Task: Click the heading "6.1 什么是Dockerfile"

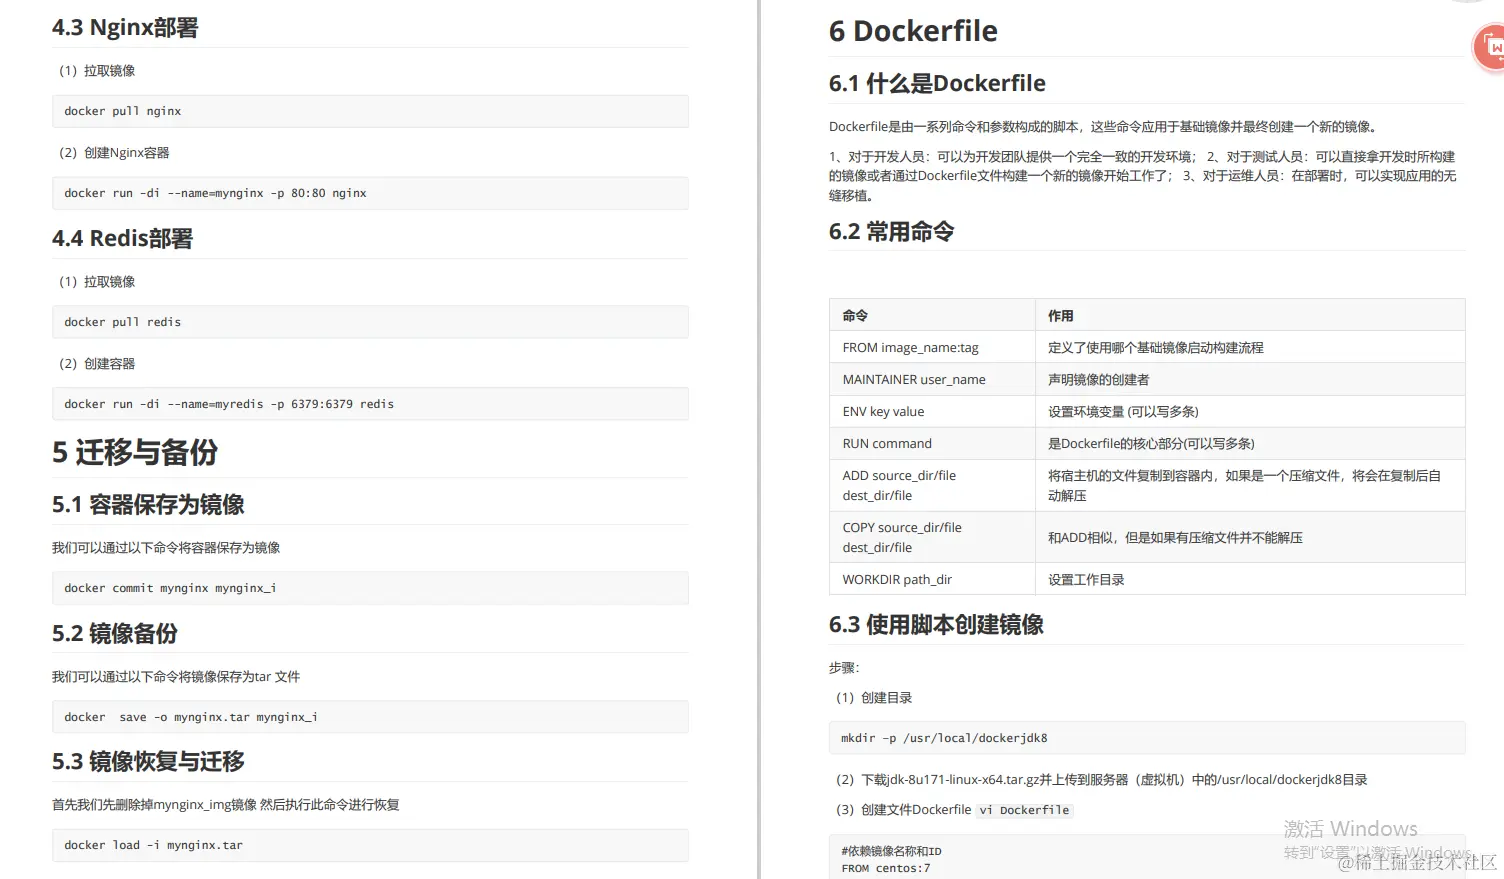Action: (937, 83)
